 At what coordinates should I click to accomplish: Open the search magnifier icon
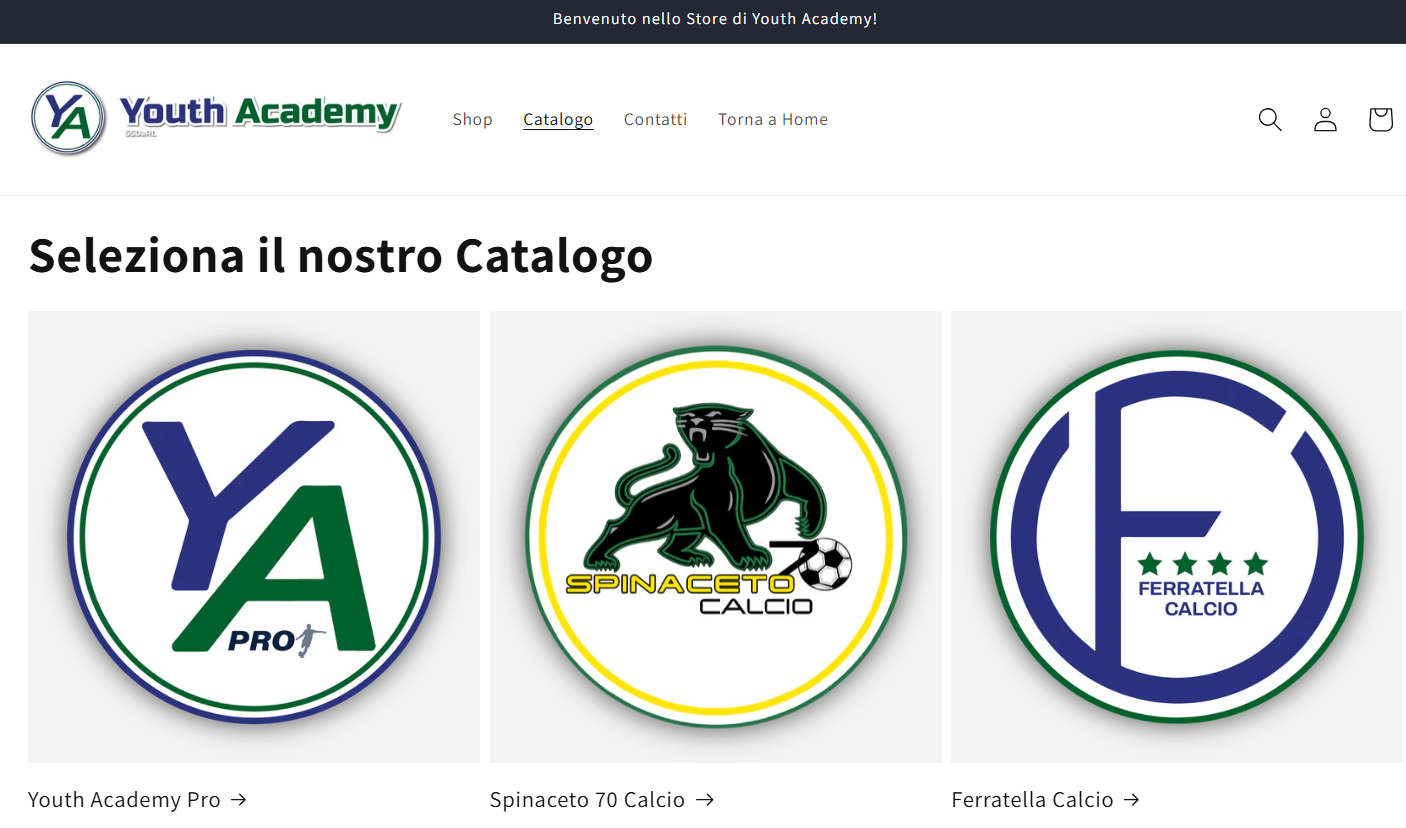[1270, 119]
